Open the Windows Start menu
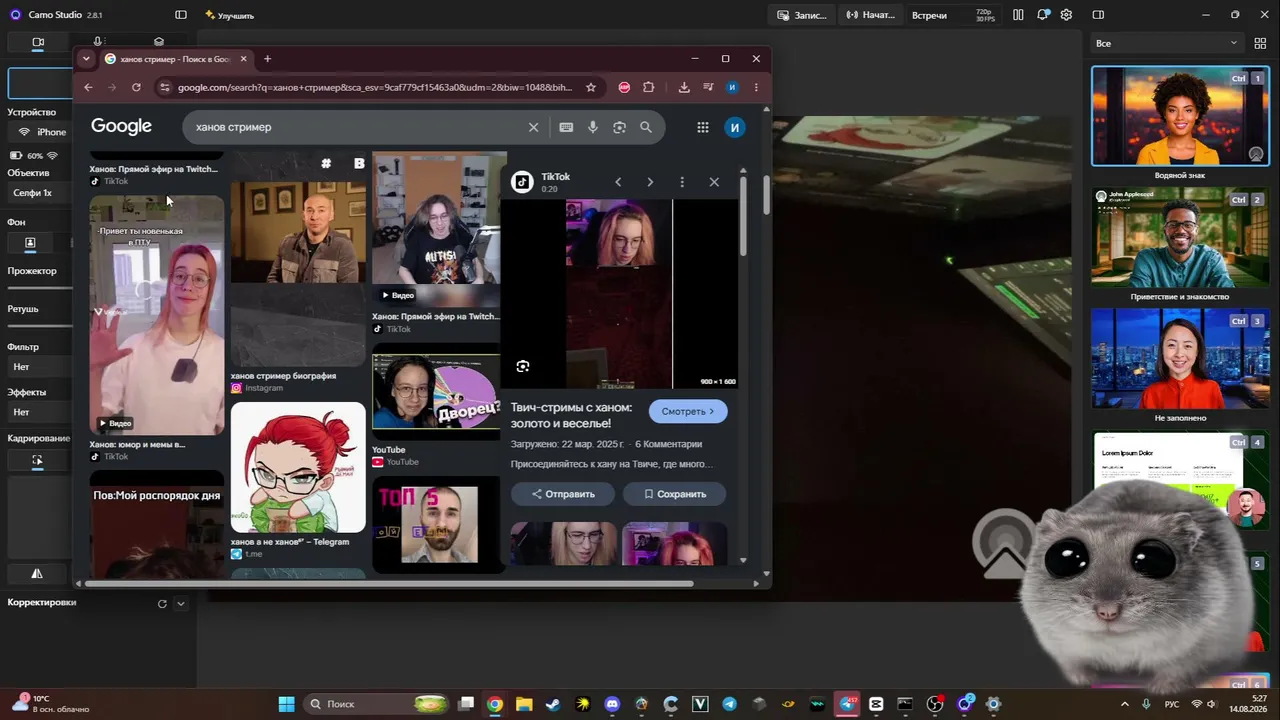 point(286,704)
